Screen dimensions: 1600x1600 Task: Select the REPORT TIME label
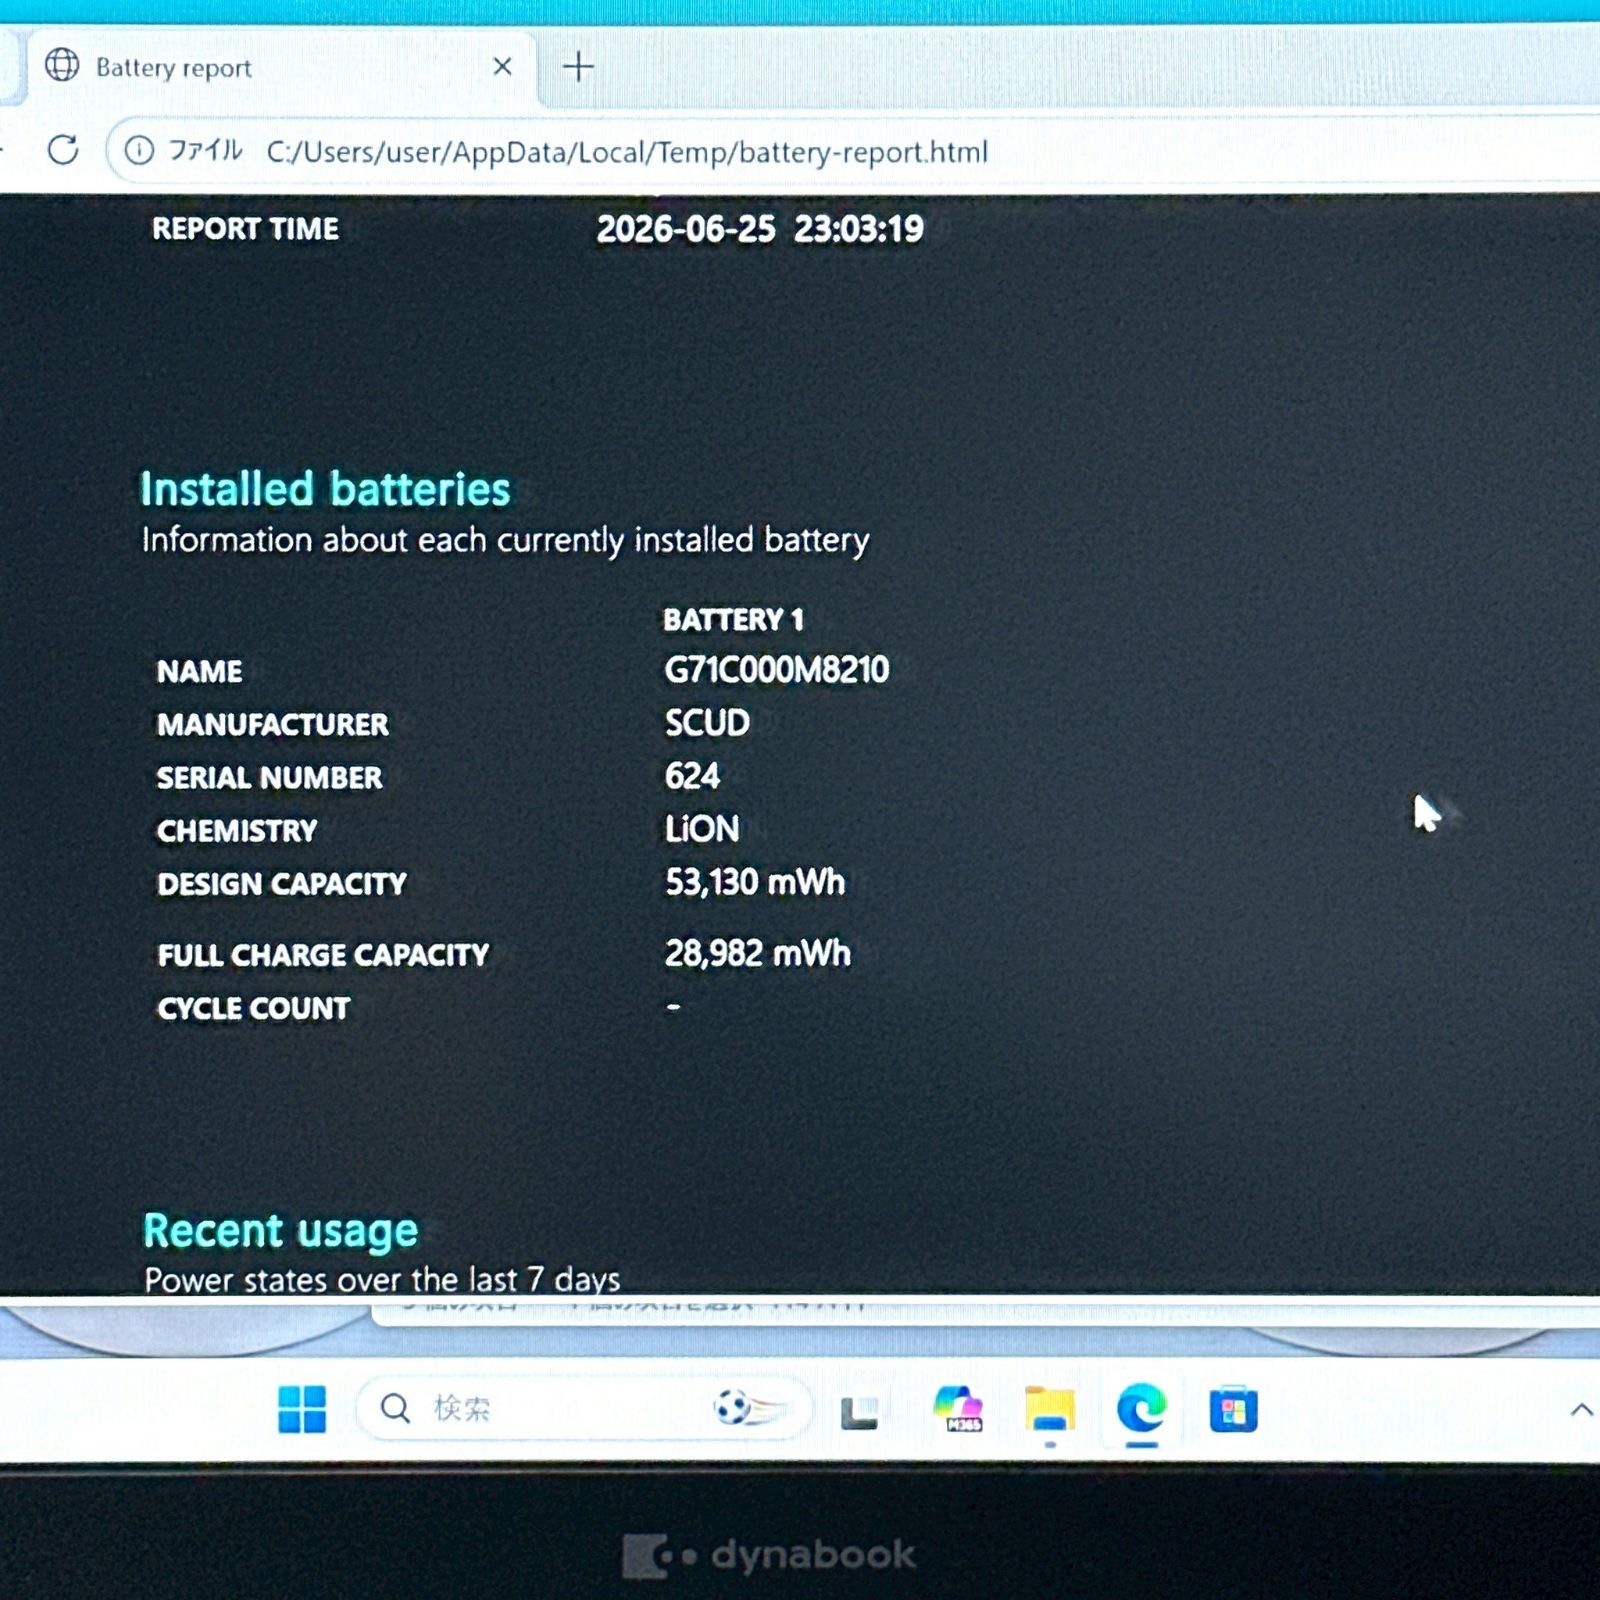[x=245, y=229]
